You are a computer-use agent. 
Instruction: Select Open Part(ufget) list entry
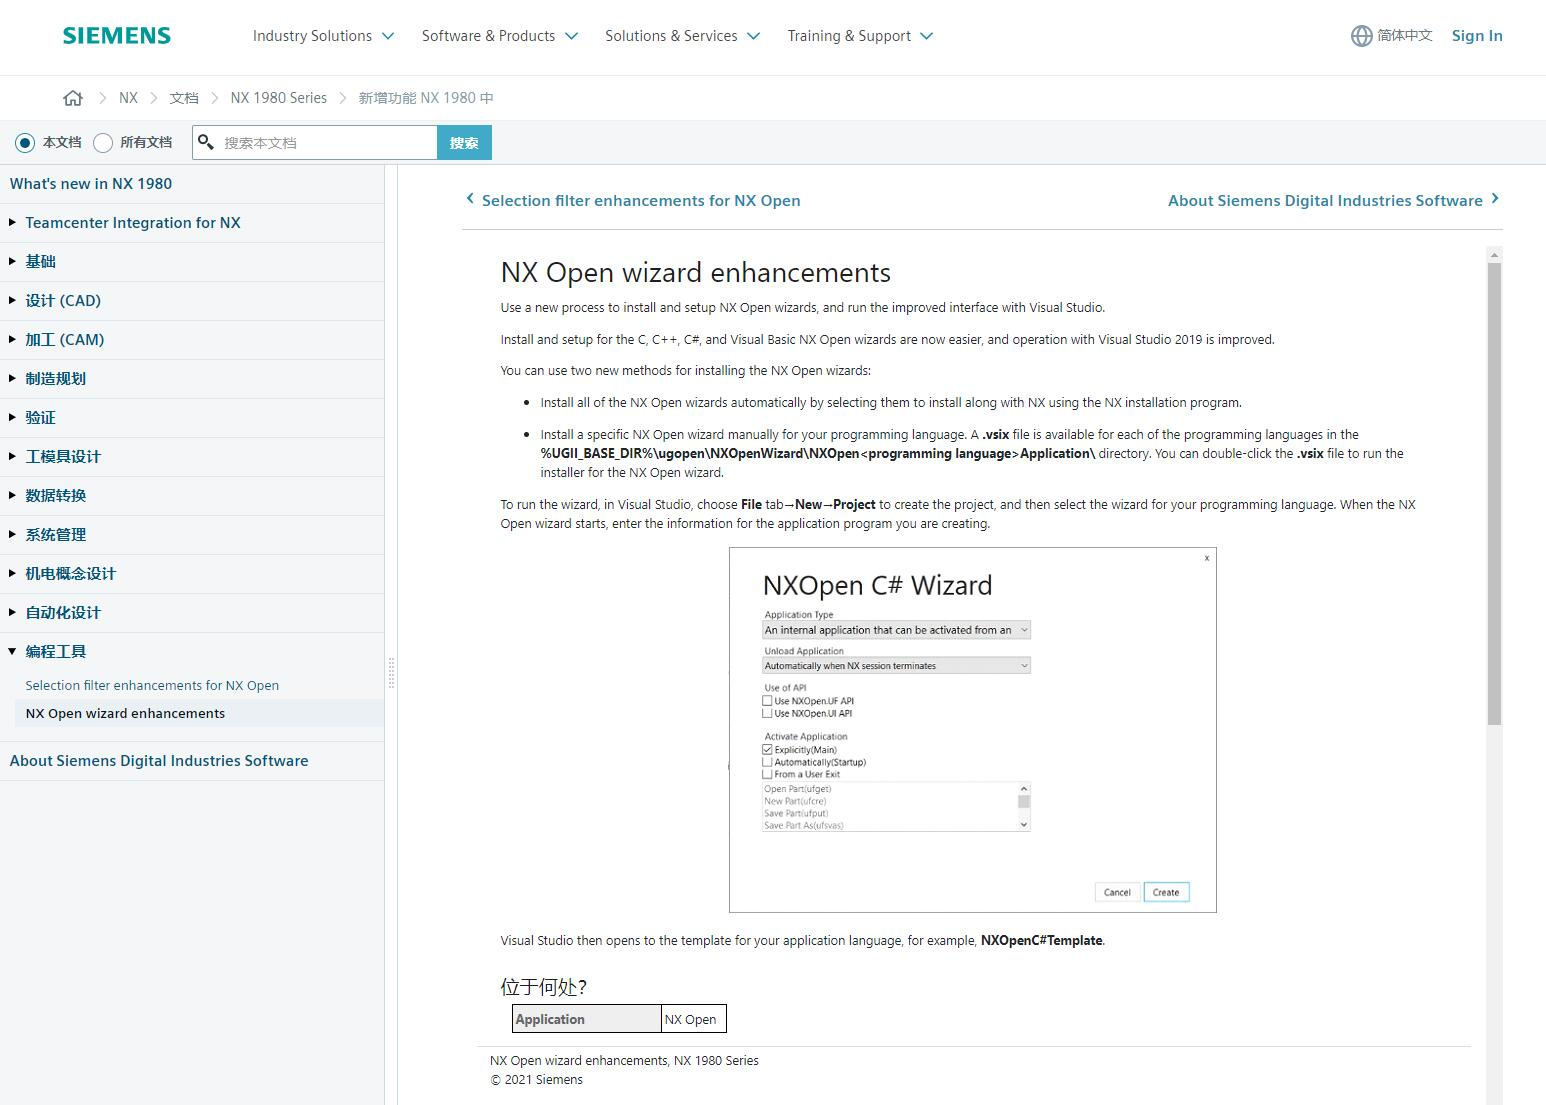point(798,789)
